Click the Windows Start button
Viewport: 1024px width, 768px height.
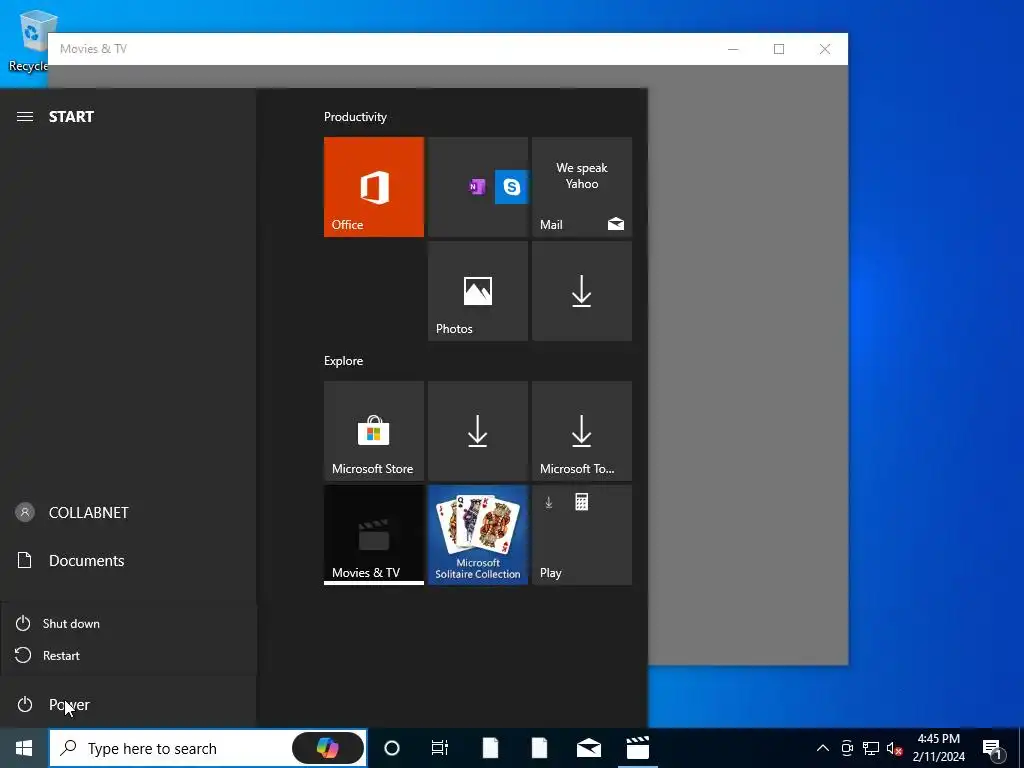[x=24, y=748]
